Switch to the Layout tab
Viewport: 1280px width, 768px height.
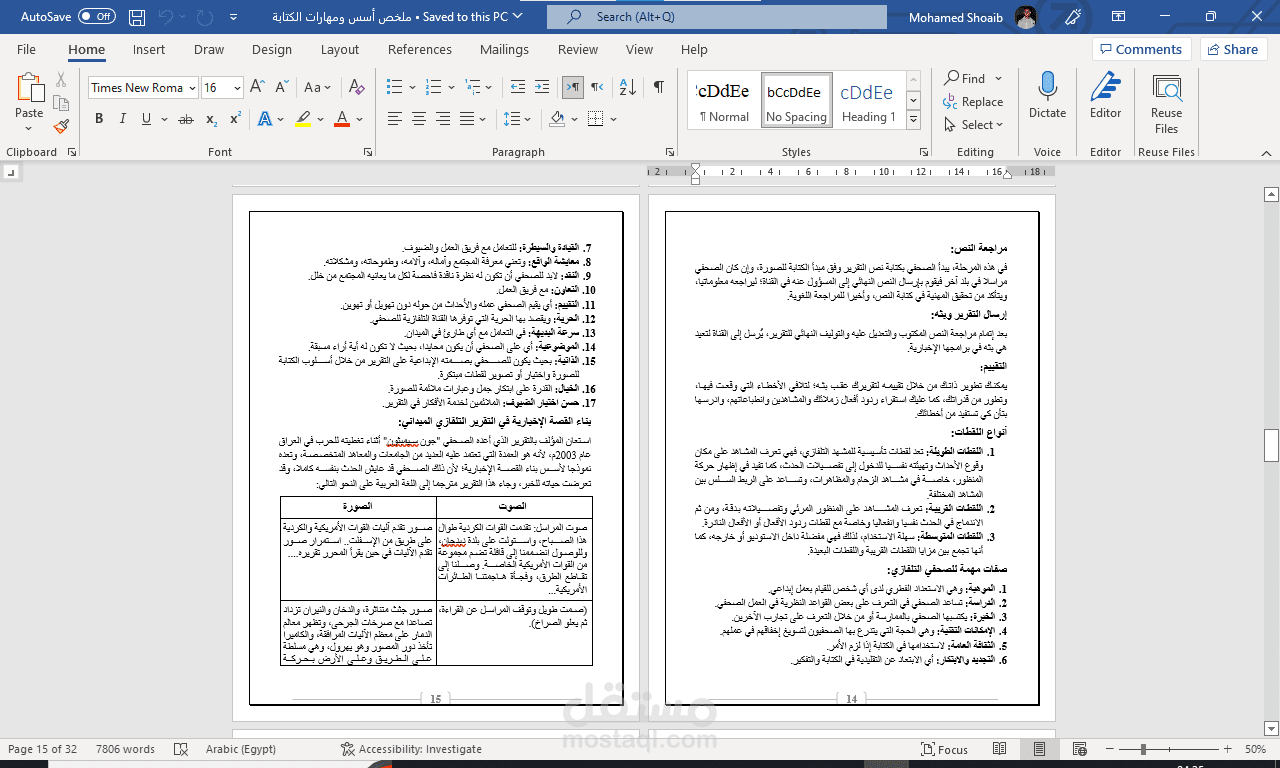(x=340, y=49)
